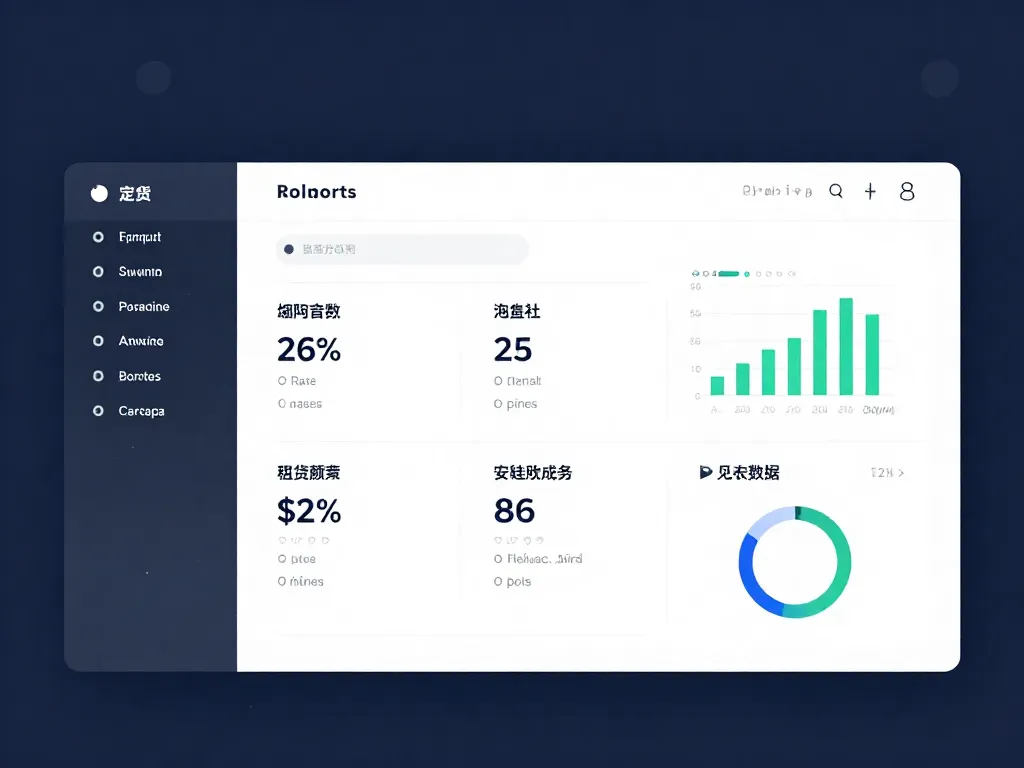Select the pines radio option under 25
The height and width of the screenshot is (768, 1024).
pyautogui.click(x=498, y=404)
